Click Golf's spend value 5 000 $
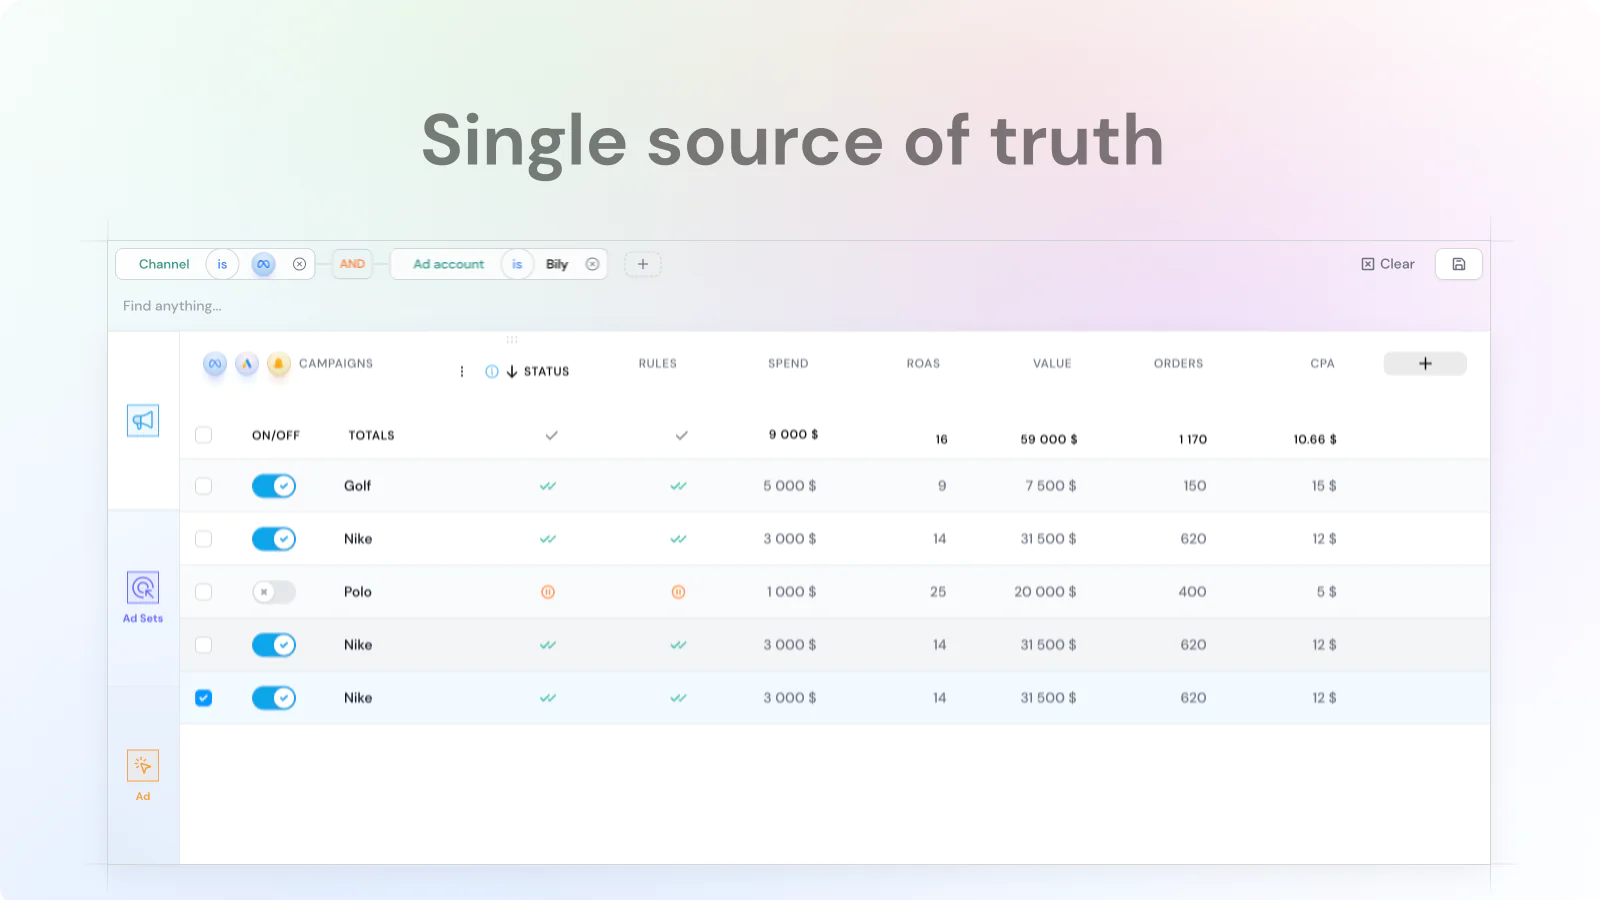Viewport: 1600px width, 900px height. (x=790, y=486)
